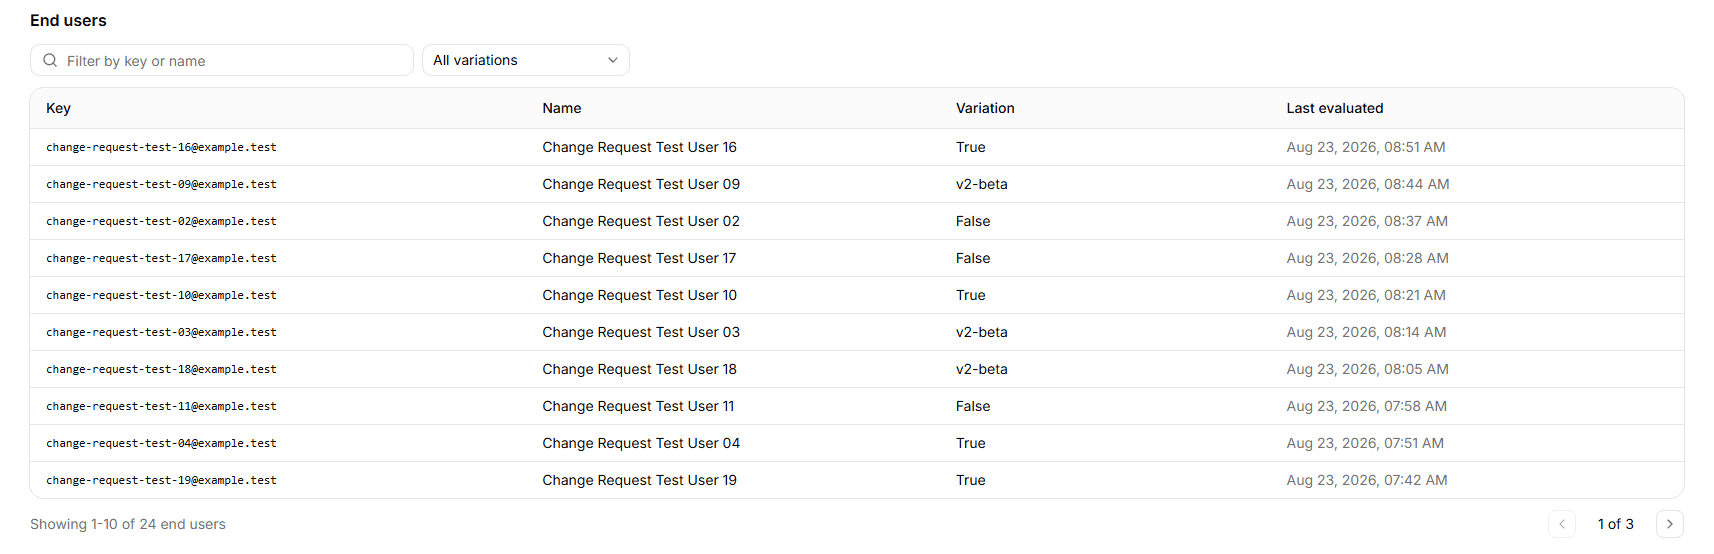
Task: Click timestamp Aug 23, 2026, 07:42 AM
Action: pyautogui.click(x=1367, y=480)
